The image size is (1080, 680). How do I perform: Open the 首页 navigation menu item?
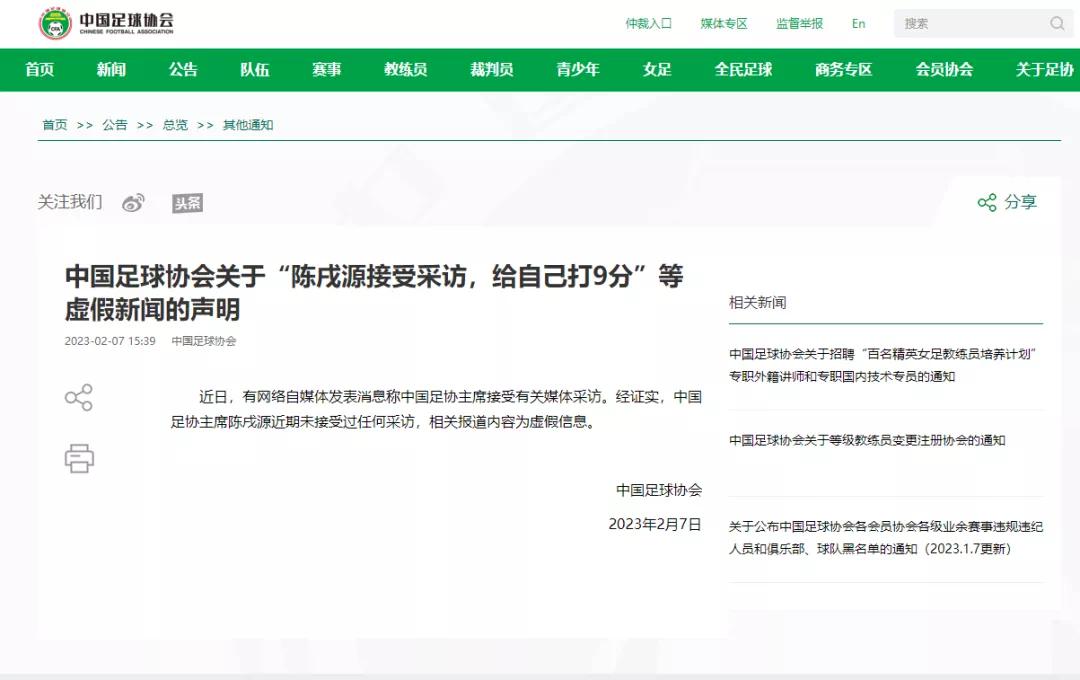(x=40, y=70)
